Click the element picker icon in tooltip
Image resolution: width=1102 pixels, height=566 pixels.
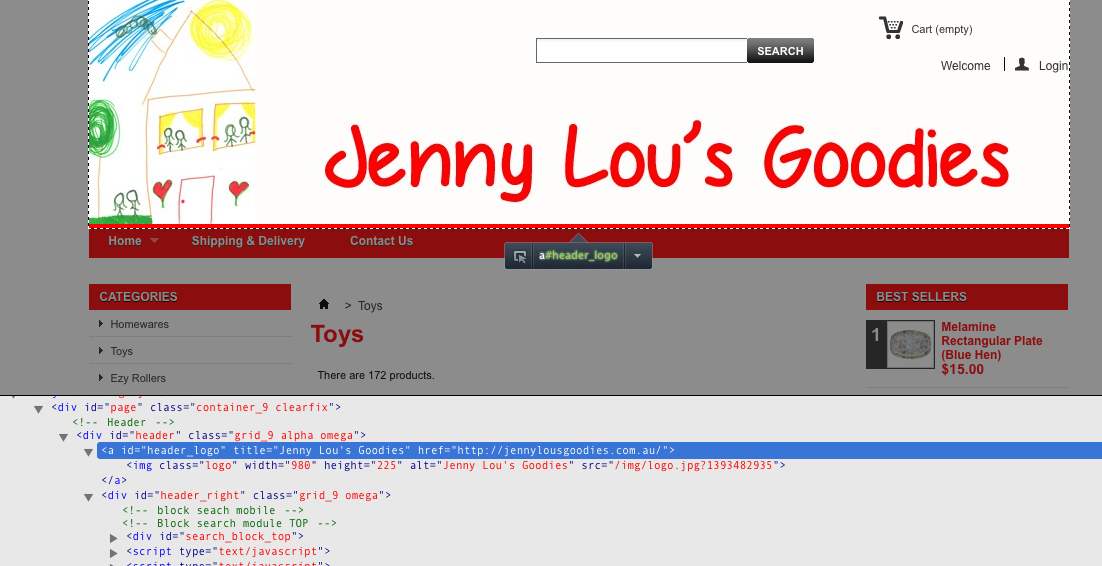pos(519,256)
